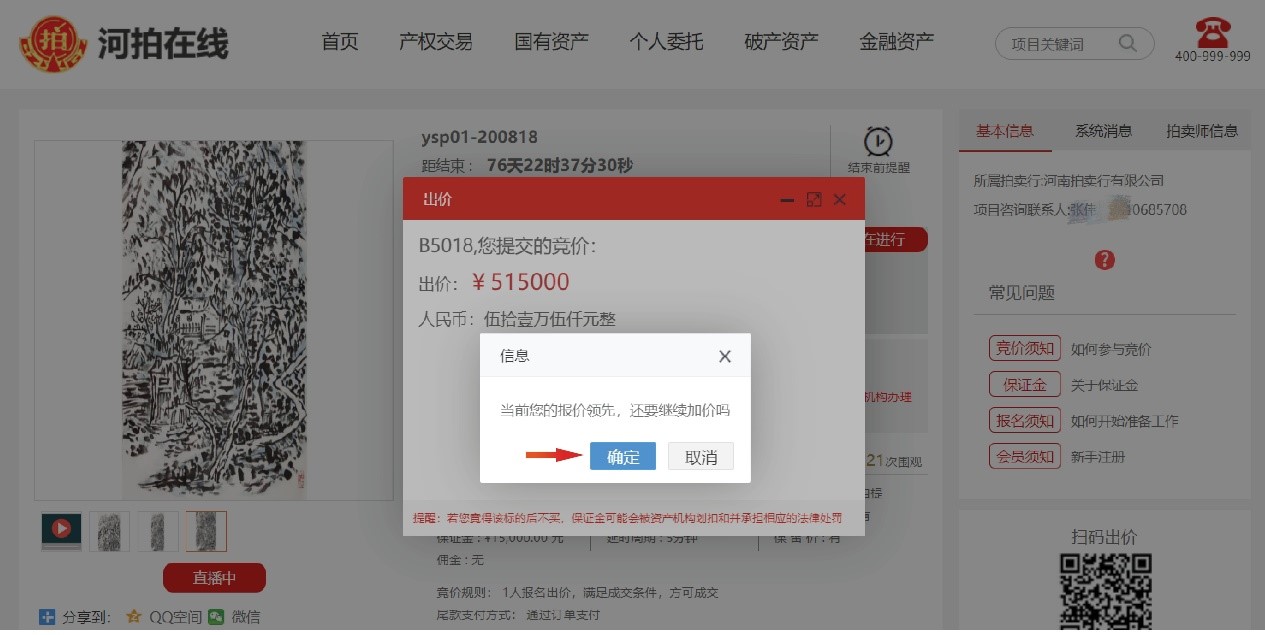Open the 产权交易 menu

[436, 42]
